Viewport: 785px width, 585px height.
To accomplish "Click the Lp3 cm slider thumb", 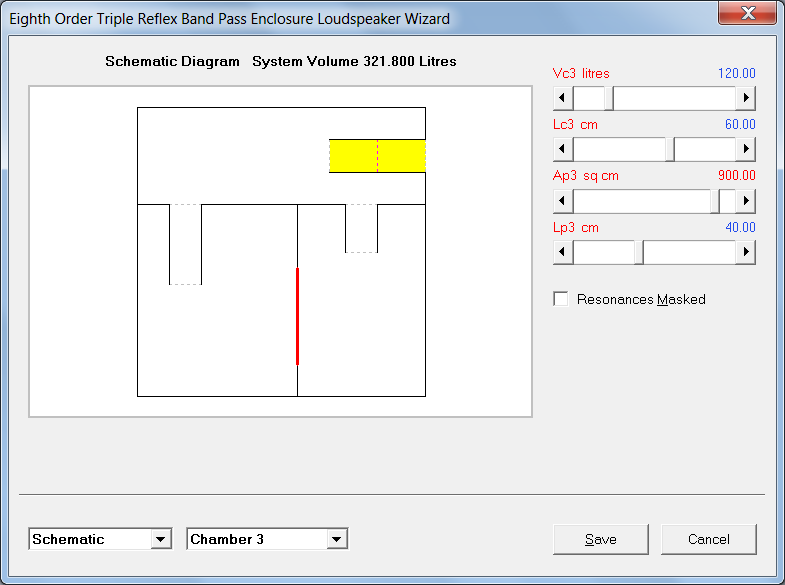I will point(639,252).
